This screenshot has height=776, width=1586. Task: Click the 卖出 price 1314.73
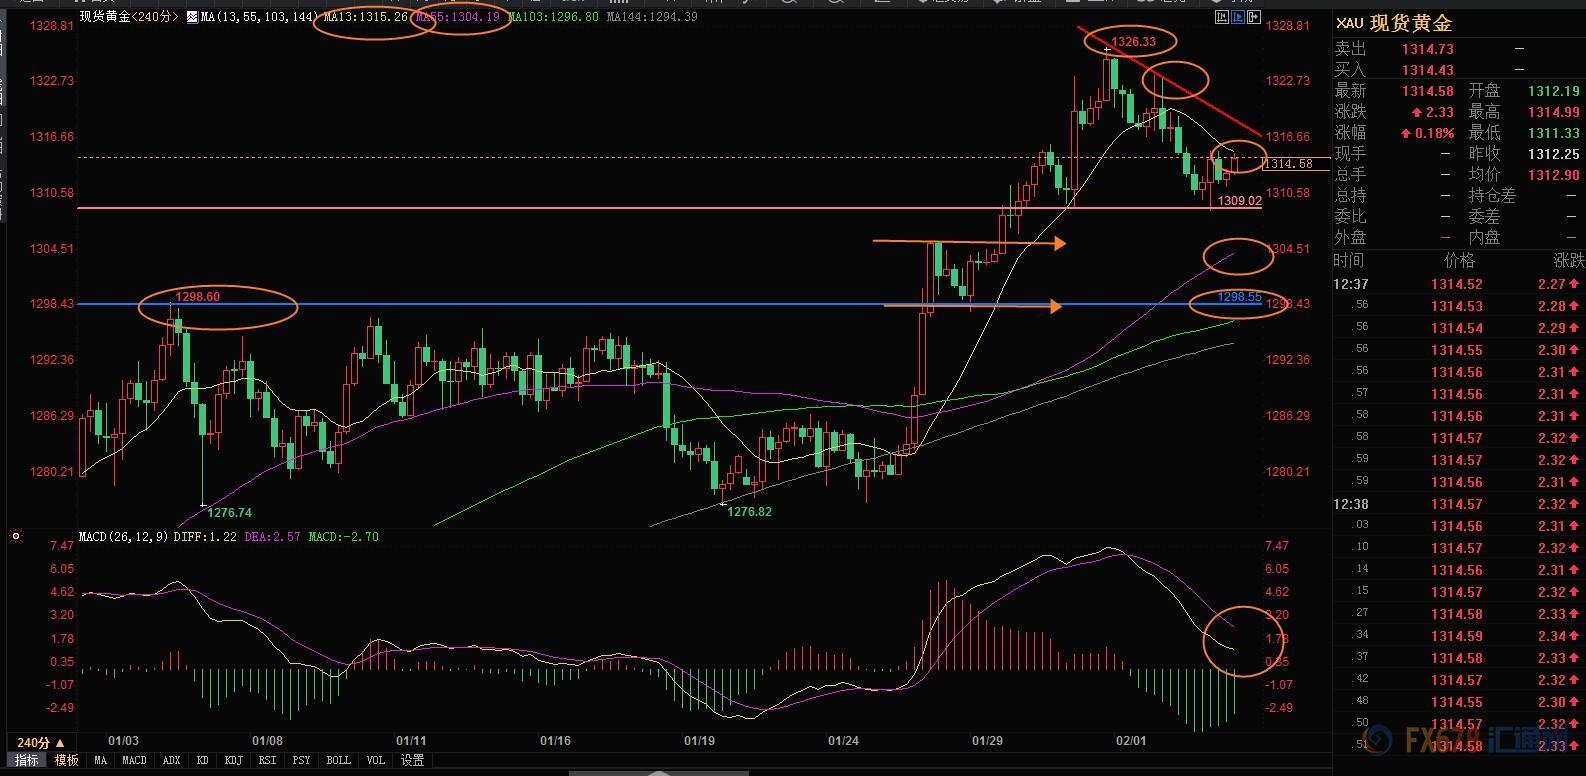click(x=1427, y=49)
